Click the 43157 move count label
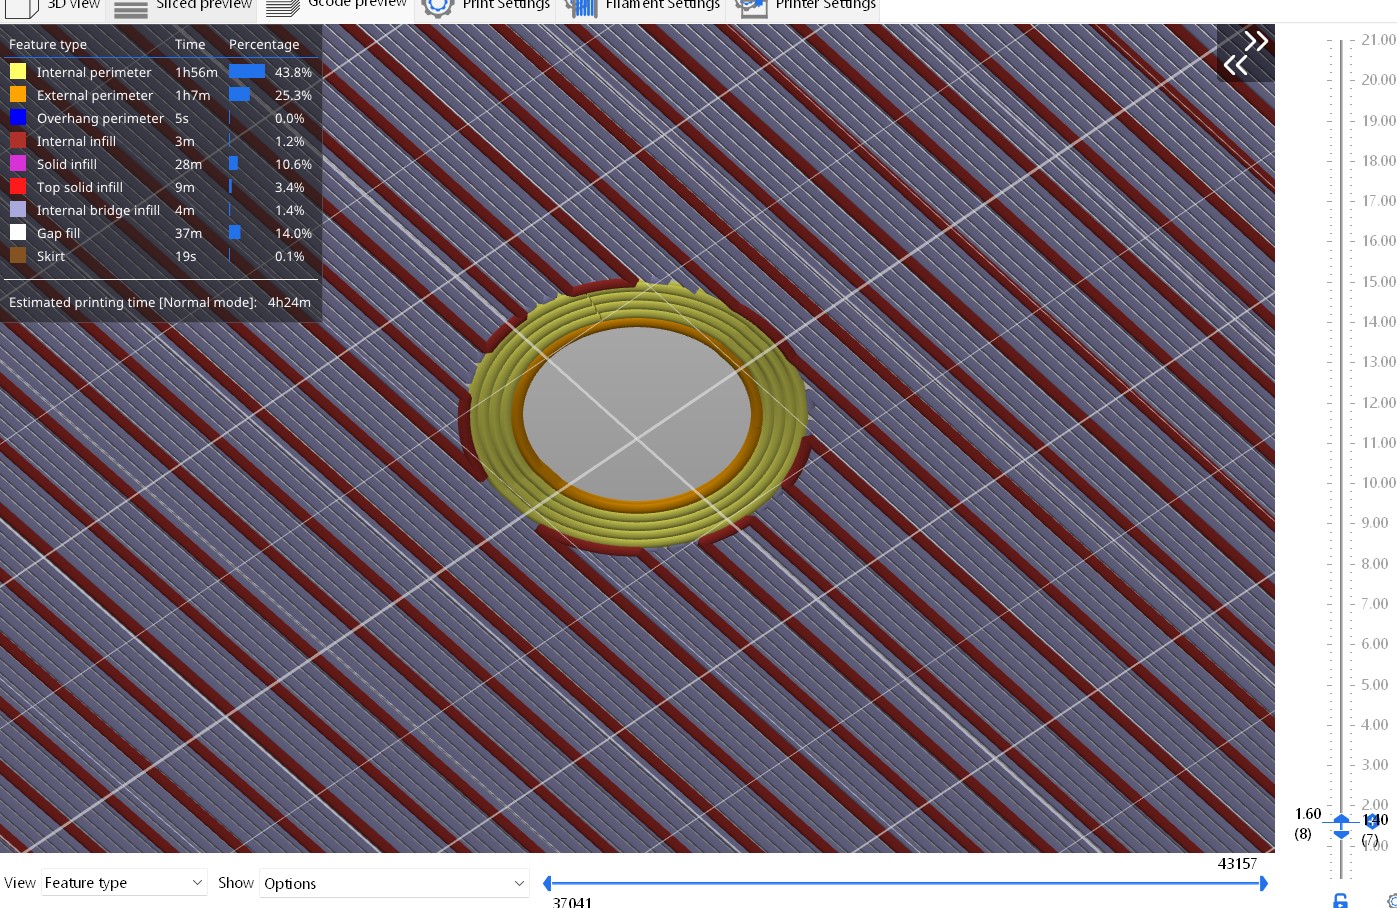This screenshot has height=908, width=1397. [1237, 863]
